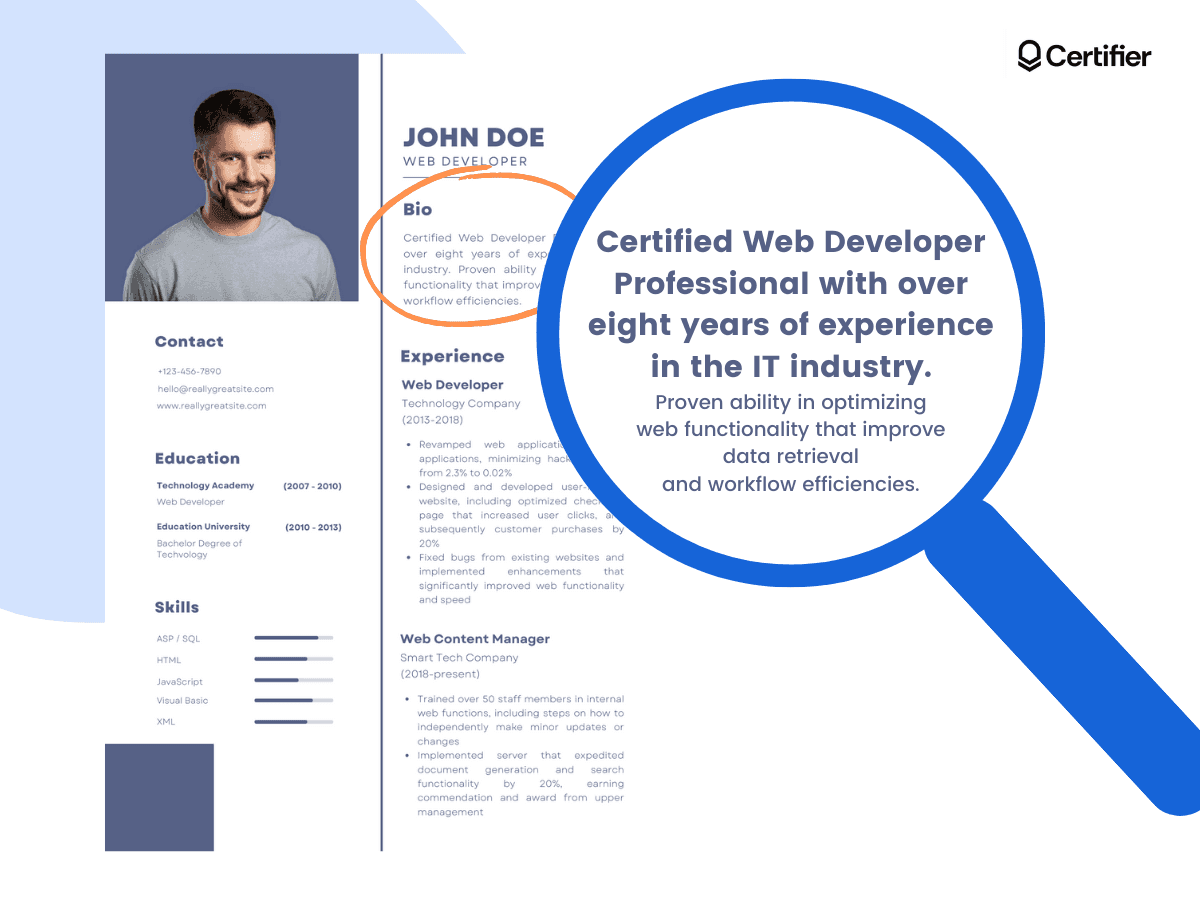Adjust the HTML skill progress bar

tap(294, 659)
